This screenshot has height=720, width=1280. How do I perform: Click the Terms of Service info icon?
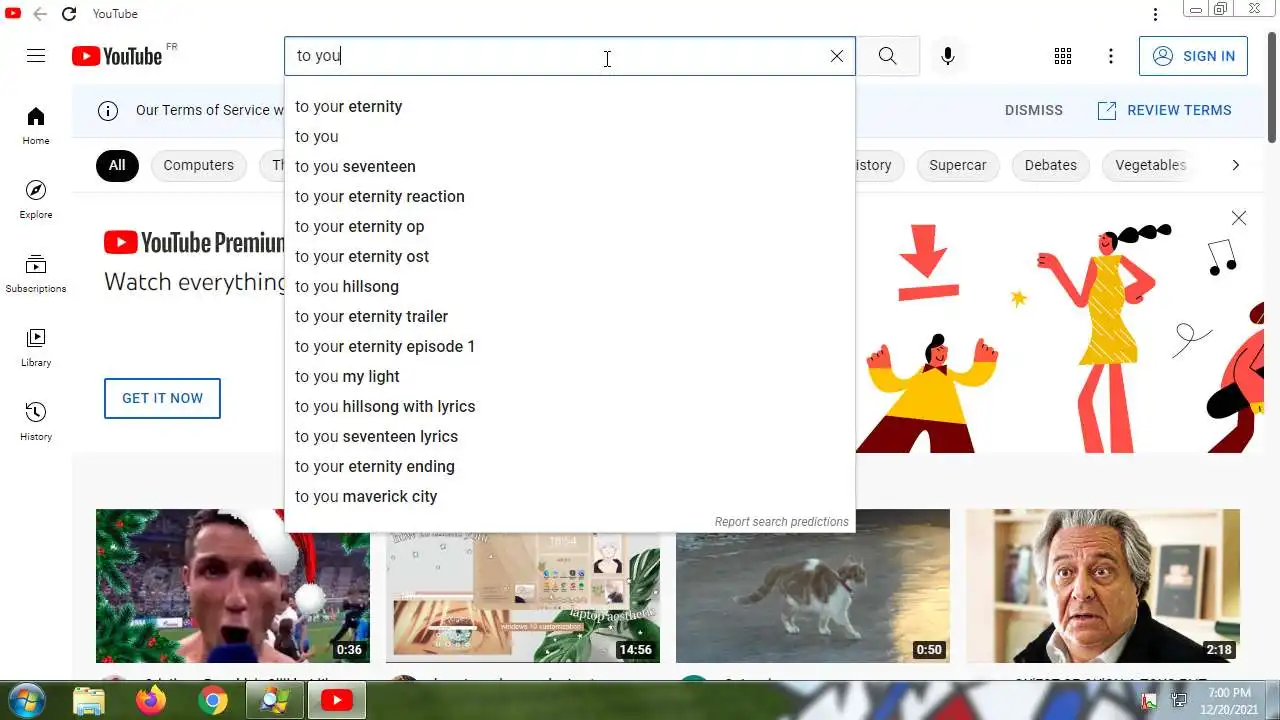pos(108,111)
